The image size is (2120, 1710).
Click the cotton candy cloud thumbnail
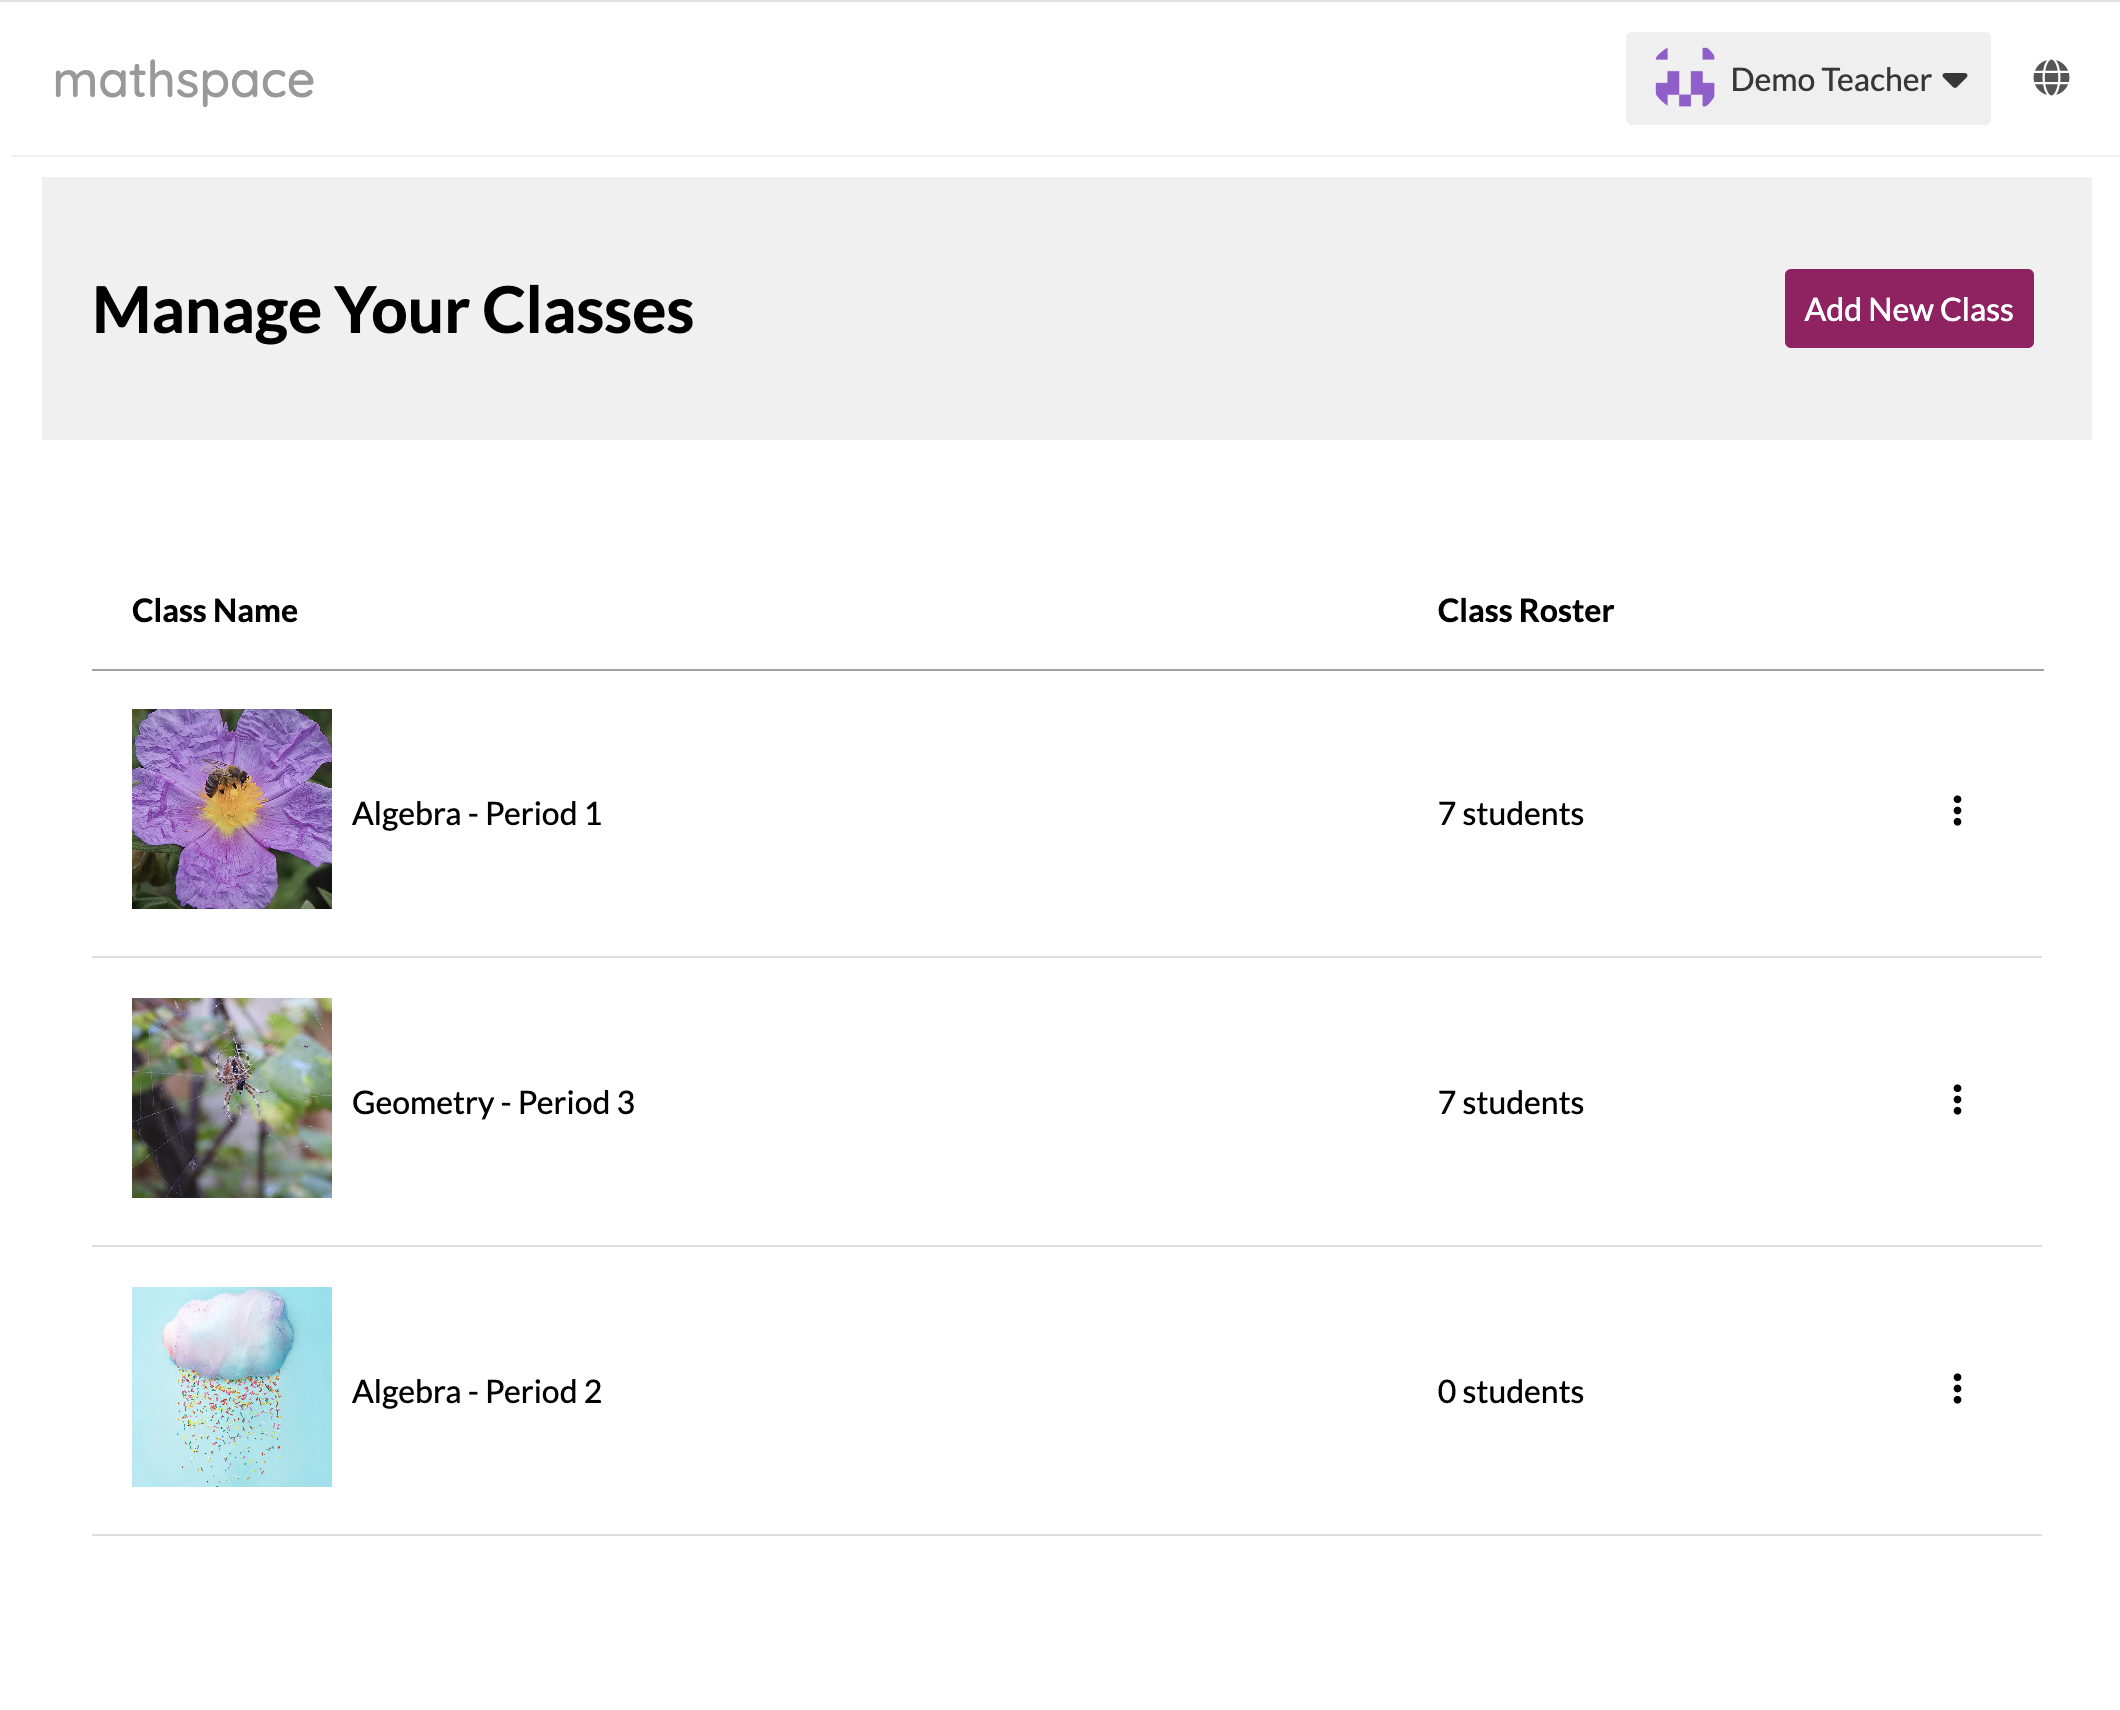pyautogui.click(x=232, y=1387)
